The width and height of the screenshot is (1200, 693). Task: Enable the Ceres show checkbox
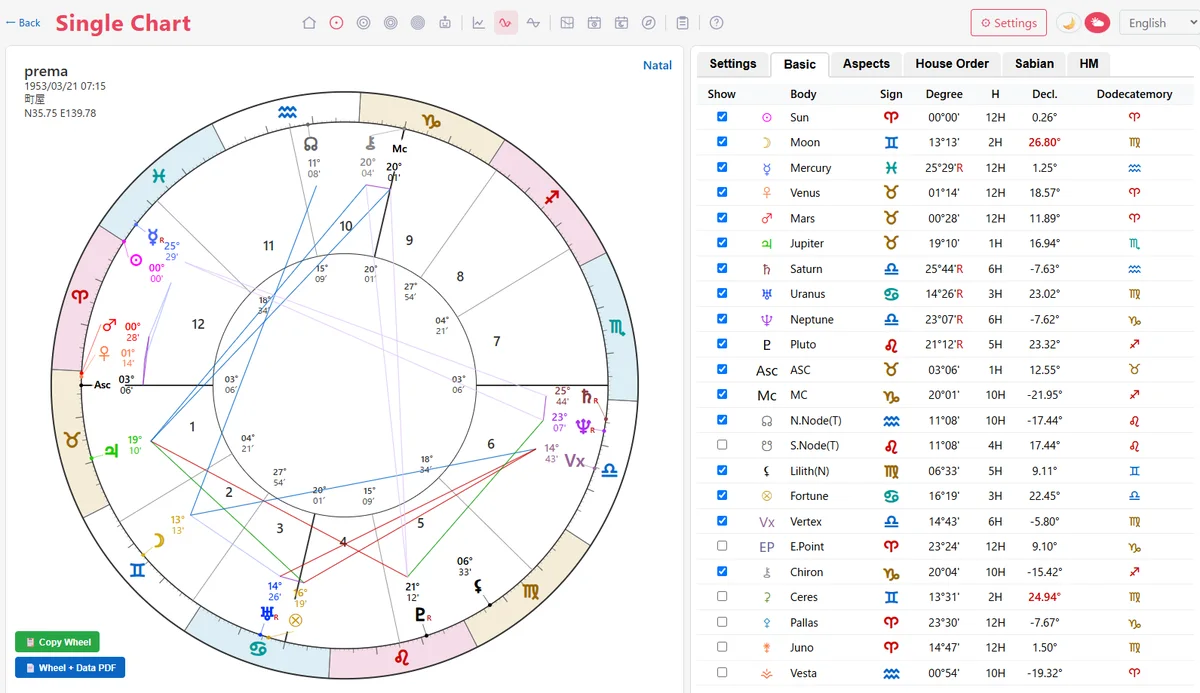[x=722, y=597]
